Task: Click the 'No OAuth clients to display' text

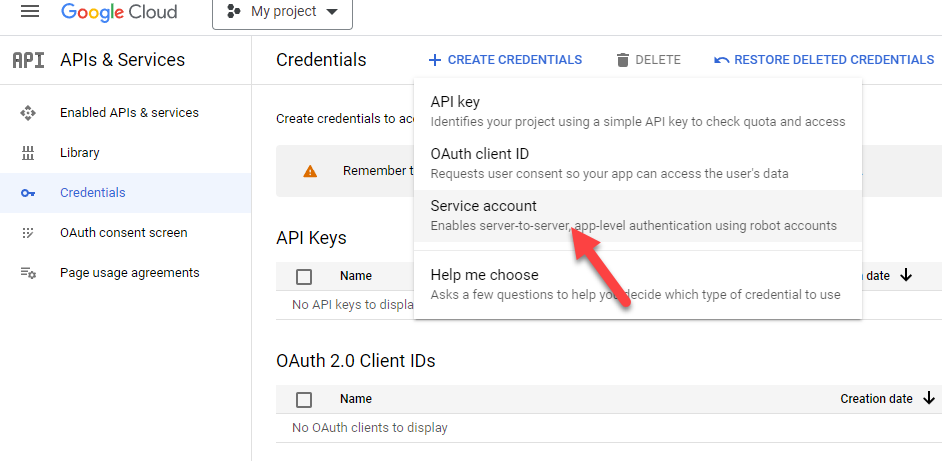Action: pyautogui.click(x=369, y=428)
